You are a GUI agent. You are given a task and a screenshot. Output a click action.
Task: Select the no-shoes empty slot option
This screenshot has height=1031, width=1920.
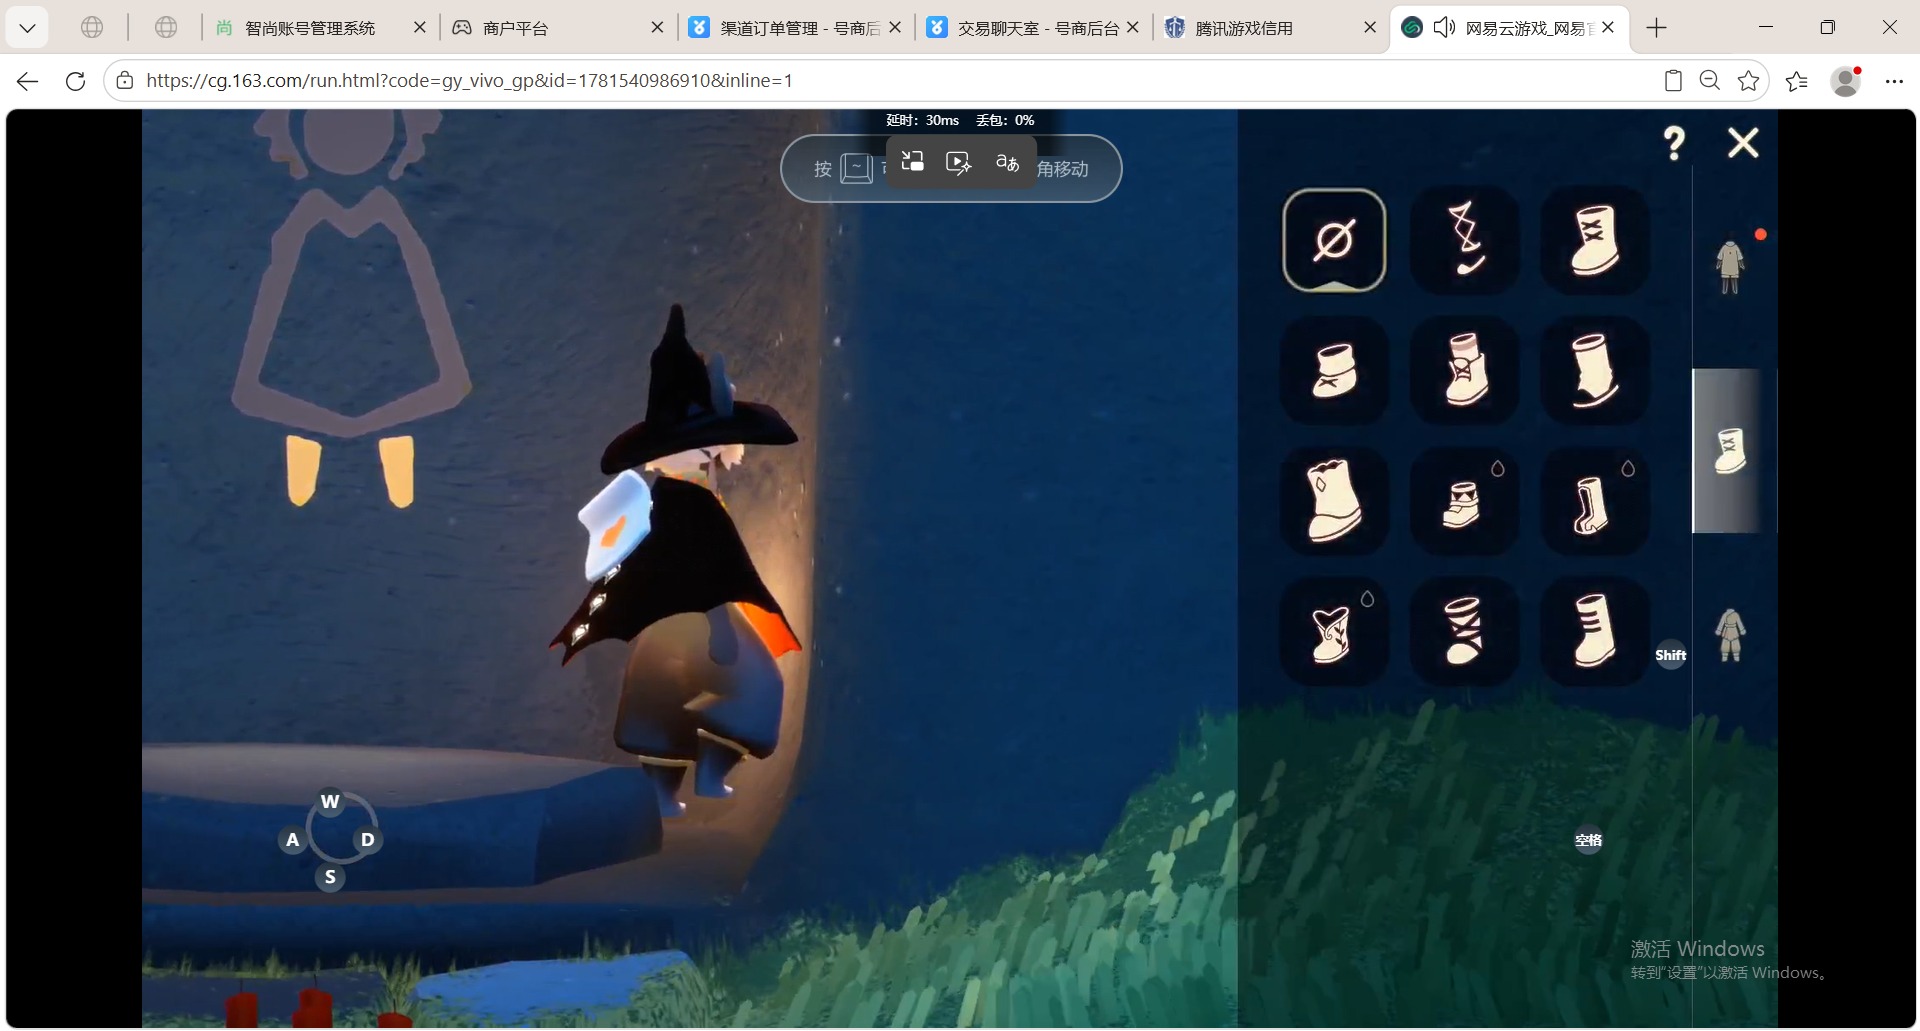pos(1334,240)
